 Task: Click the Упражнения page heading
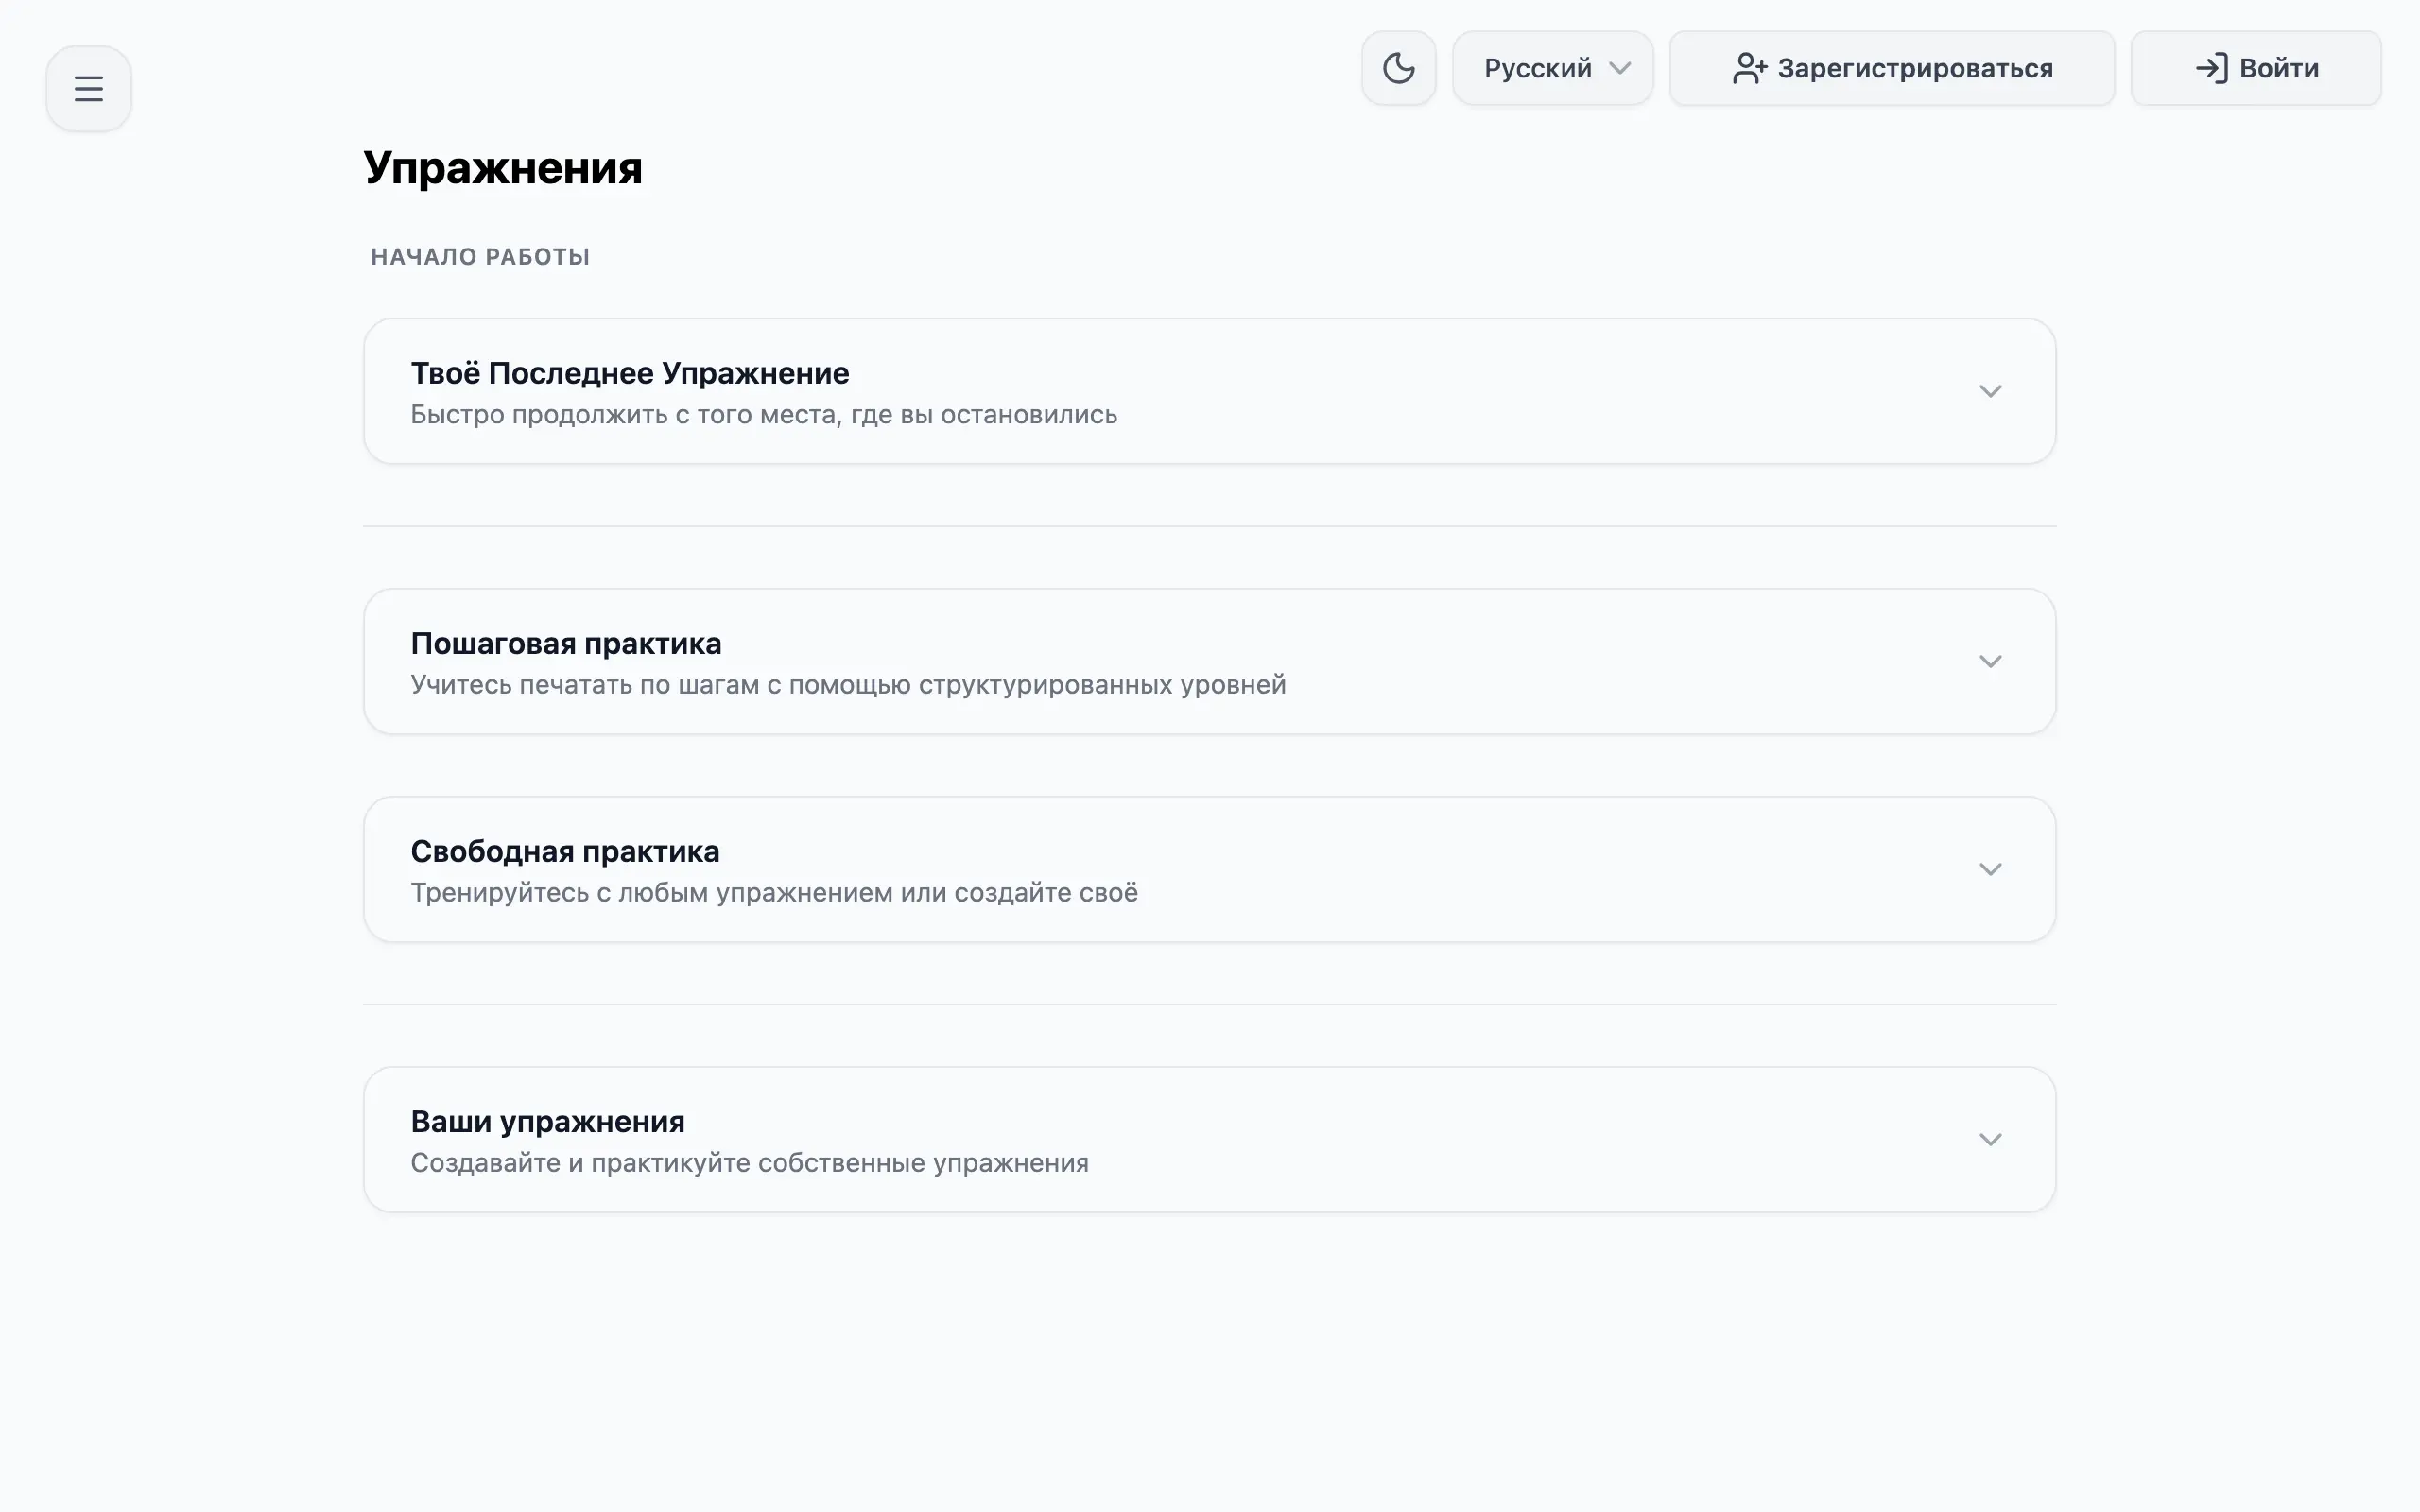[x=504, y=167]
